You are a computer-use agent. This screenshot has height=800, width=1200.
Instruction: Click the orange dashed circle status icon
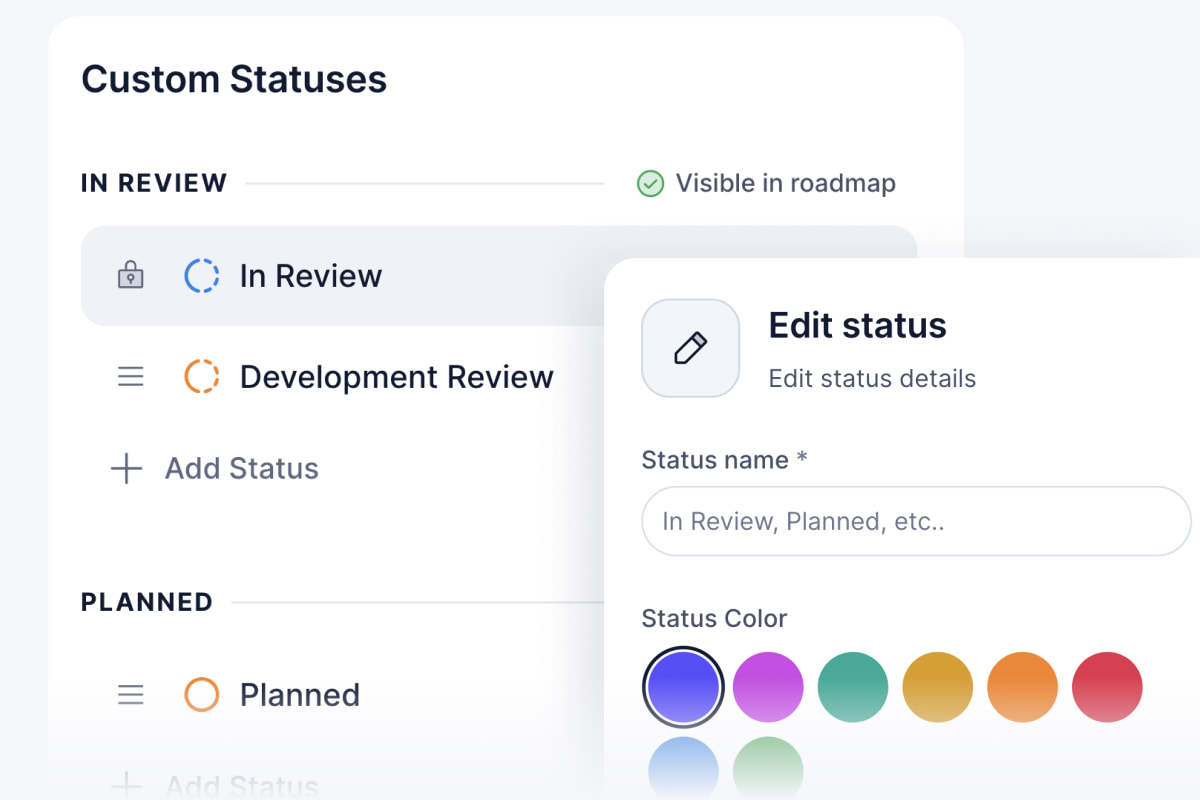tap(202, 377)
